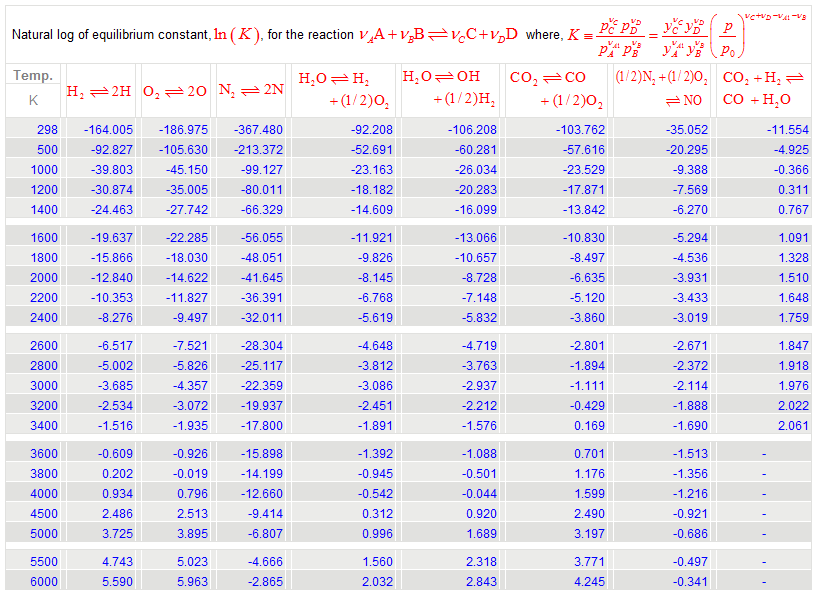
Task: Click value -57.616 in the 500 row
Action: [584, 150]
